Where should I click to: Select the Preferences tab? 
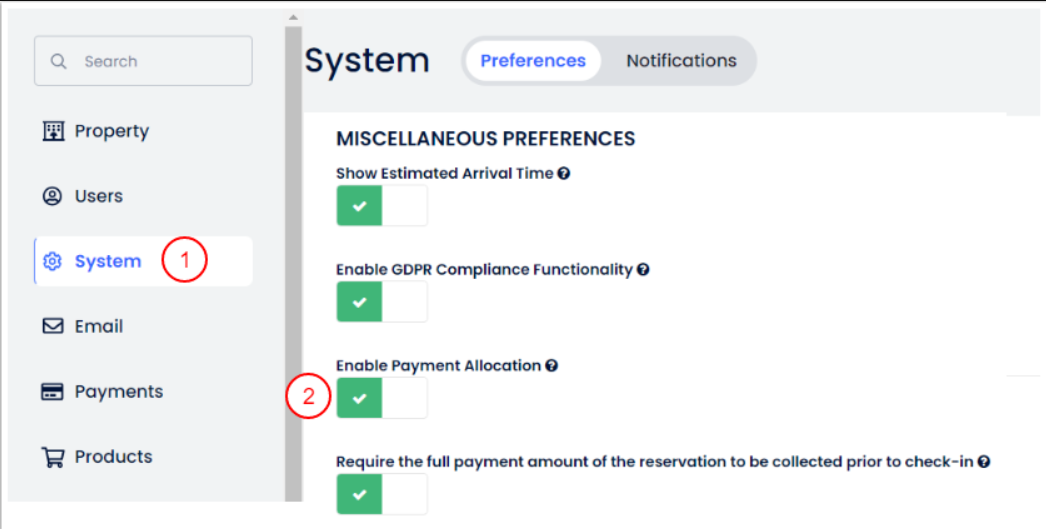[x=533, y=61]
